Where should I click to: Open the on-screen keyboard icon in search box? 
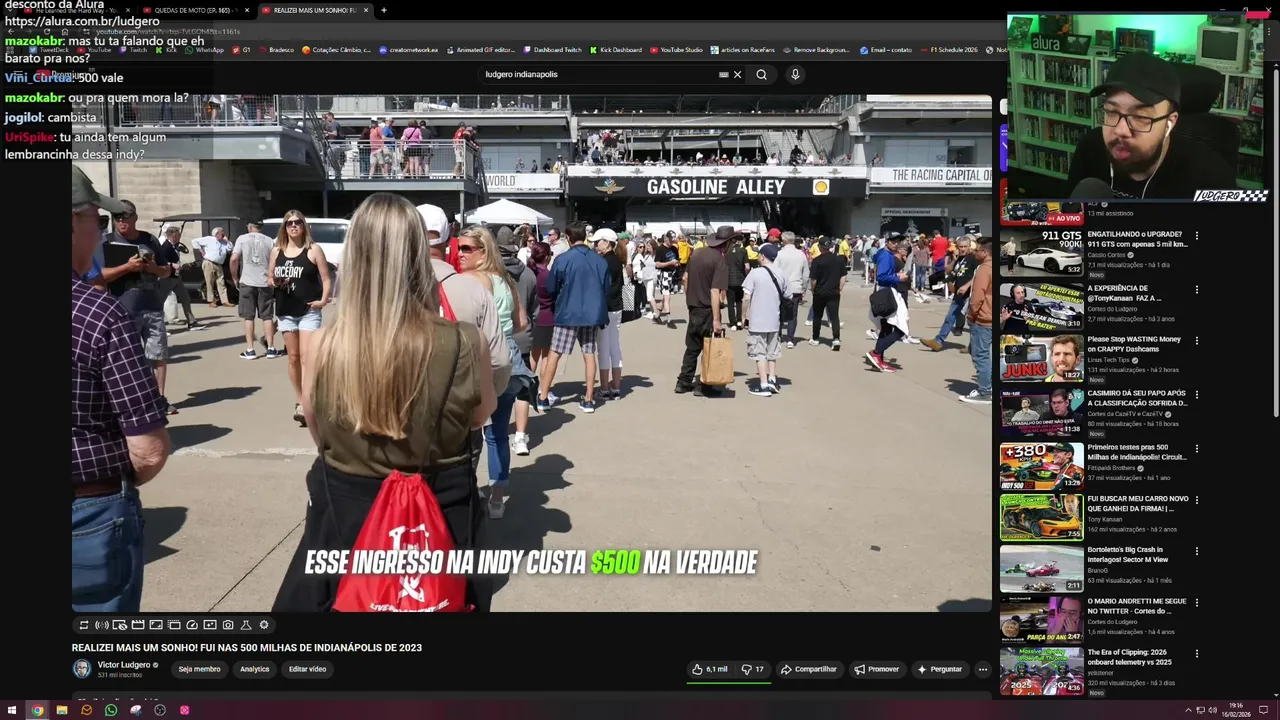point(723,74)
